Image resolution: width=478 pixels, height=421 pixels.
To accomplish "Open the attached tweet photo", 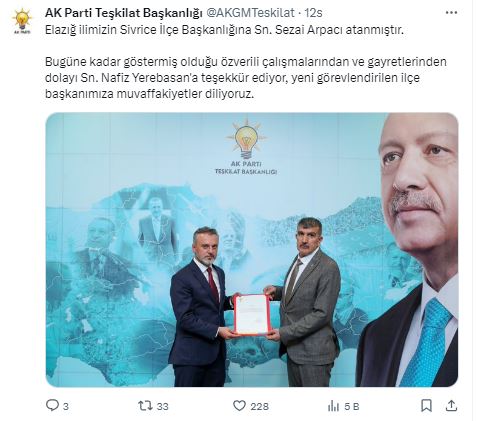I will click(x=252, y=250).
